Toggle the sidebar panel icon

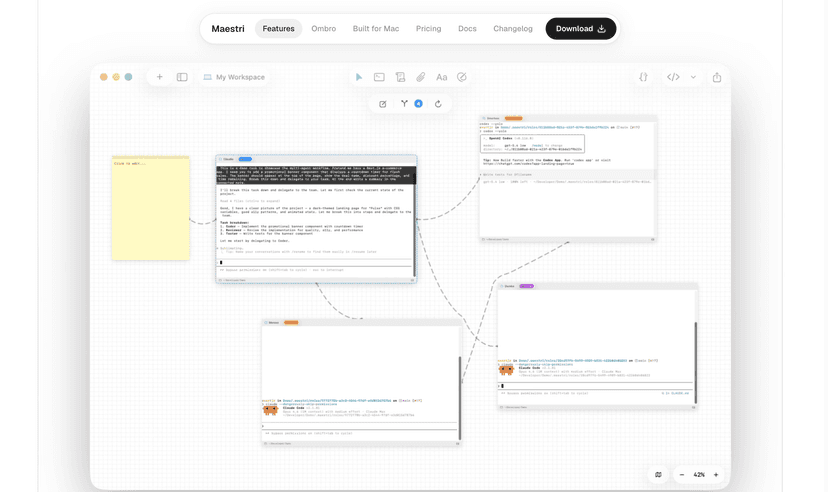tap(182, 77)
